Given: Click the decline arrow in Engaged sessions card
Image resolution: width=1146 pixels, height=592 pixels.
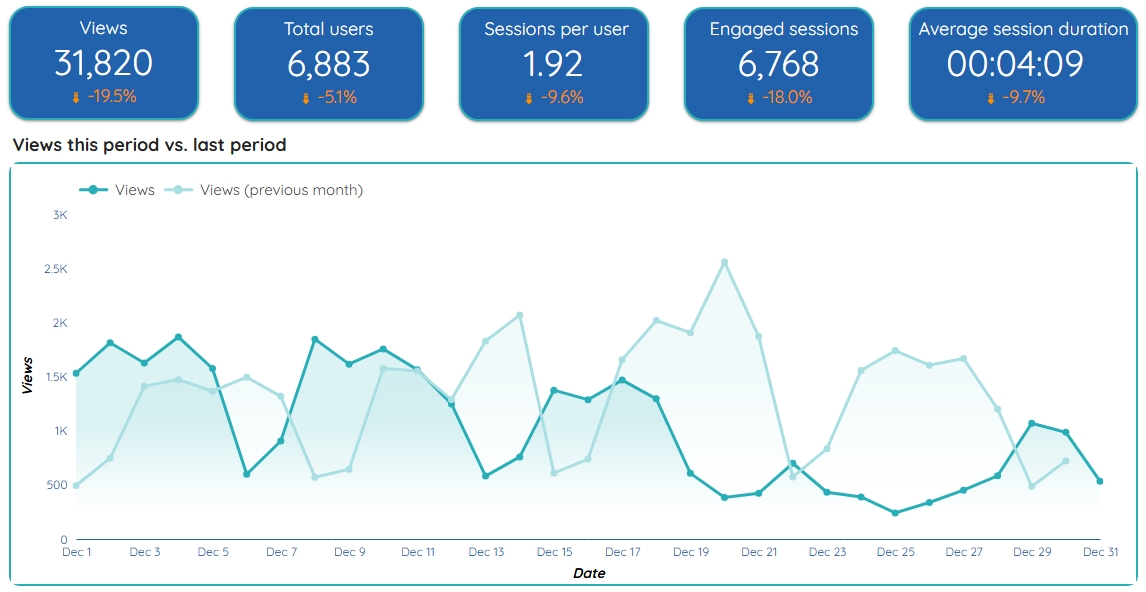Looking at the screenshot, I should click(x=752, y=98).
